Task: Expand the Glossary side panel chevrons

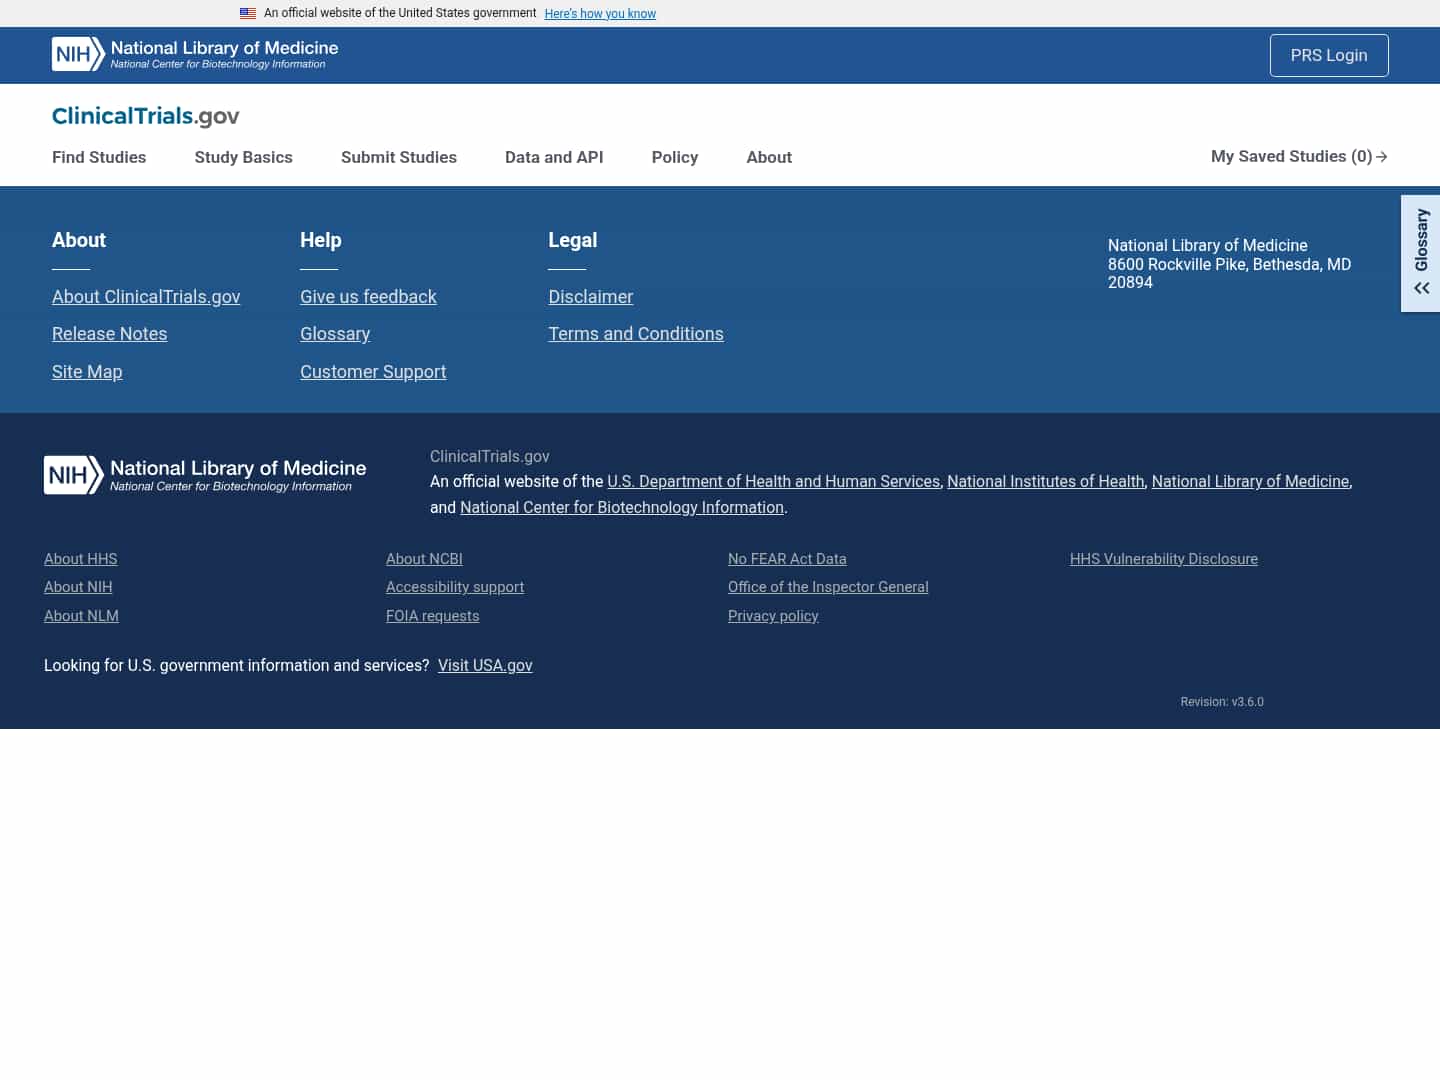Action: pos(1421,288)
